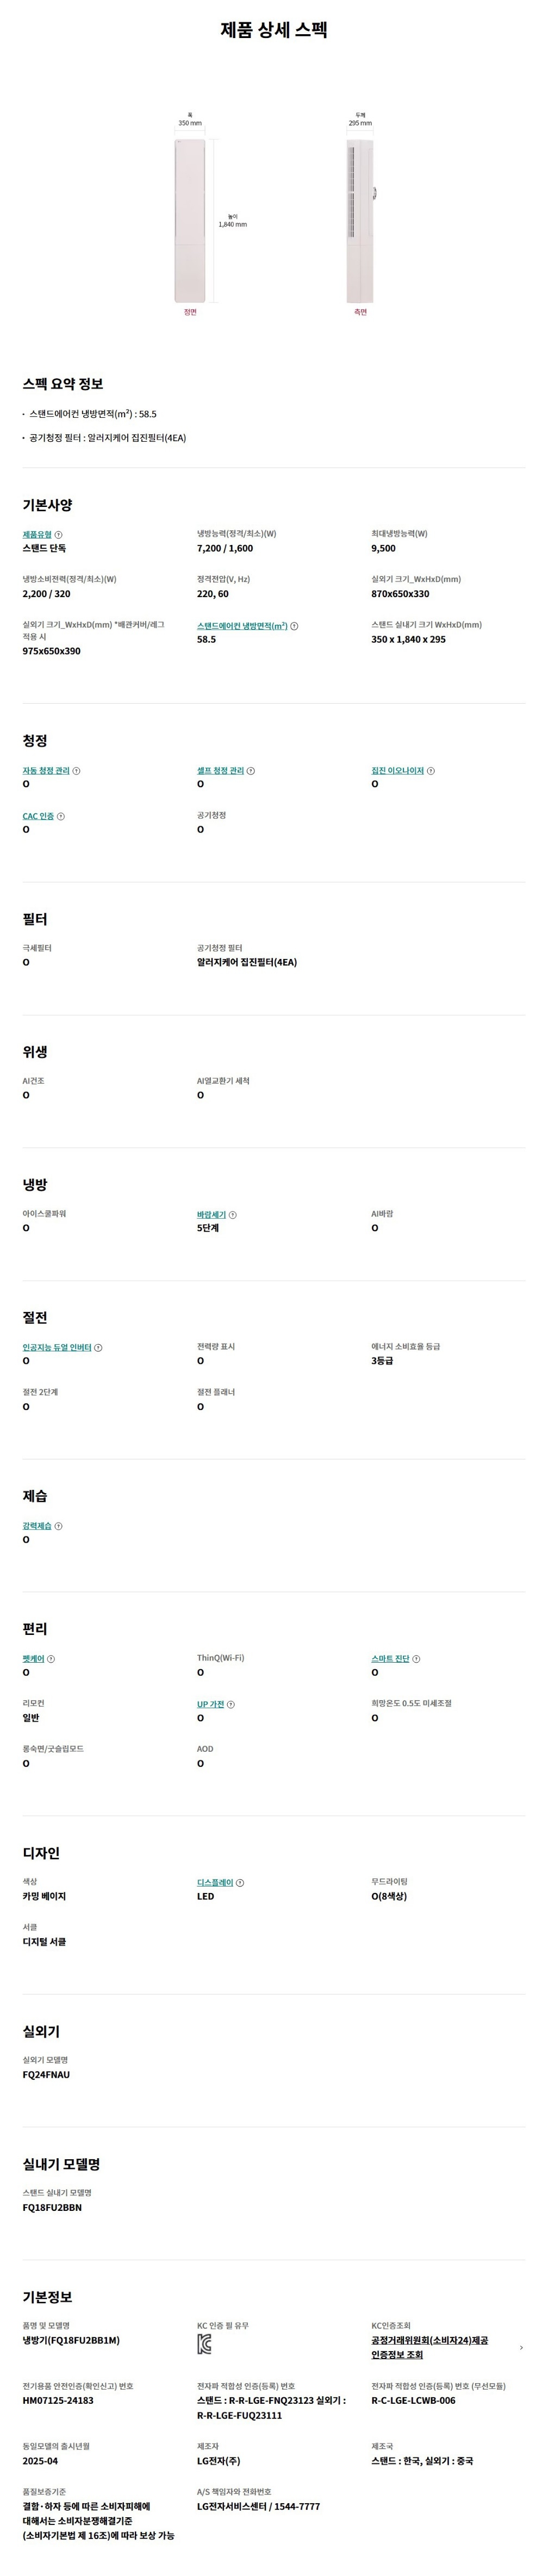Open the 인공지능 듀얼 인버터 link text
This screenshot has width=548, height=2576.
57,1348
